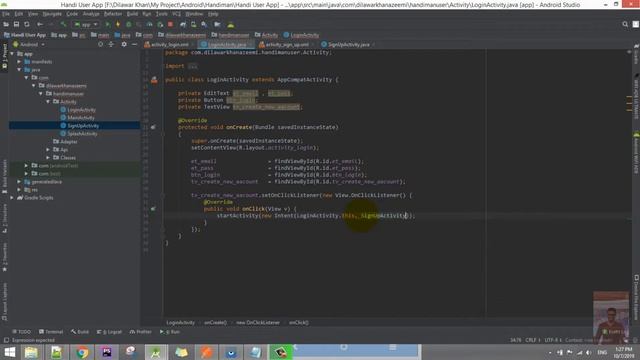Open the Run tool window button
Viewport: 640px width, 360px height.
pyautogui.click(x=170, y=332)
